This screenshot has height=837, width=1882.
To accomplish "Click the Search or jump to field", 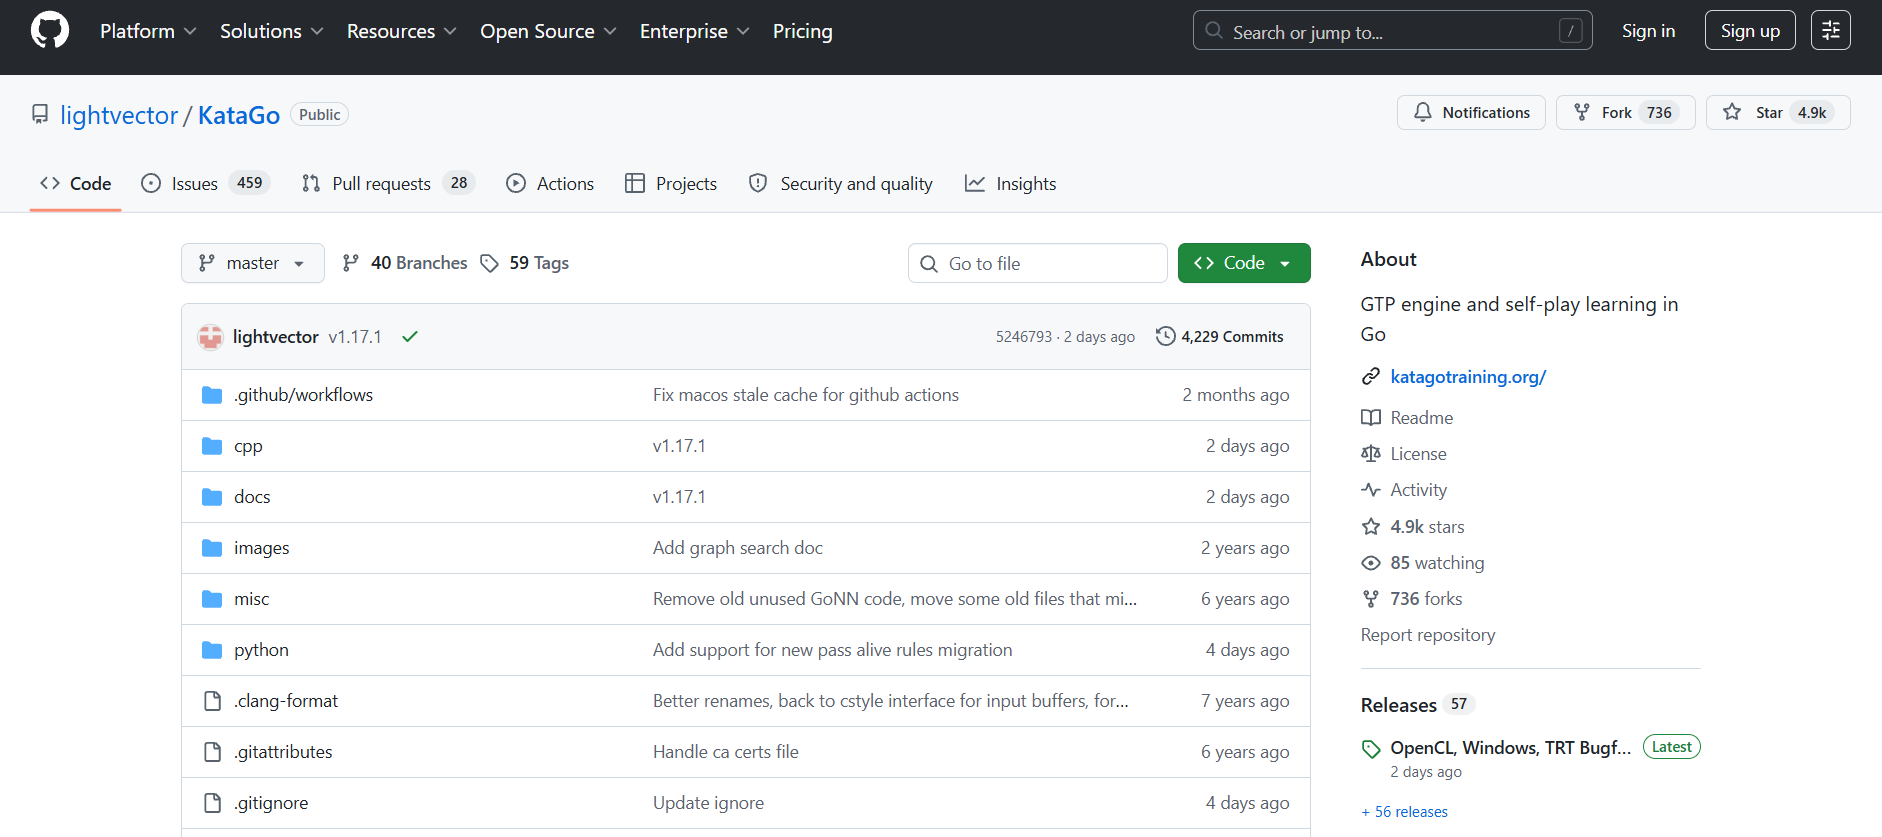I will tap(1392, 30).
